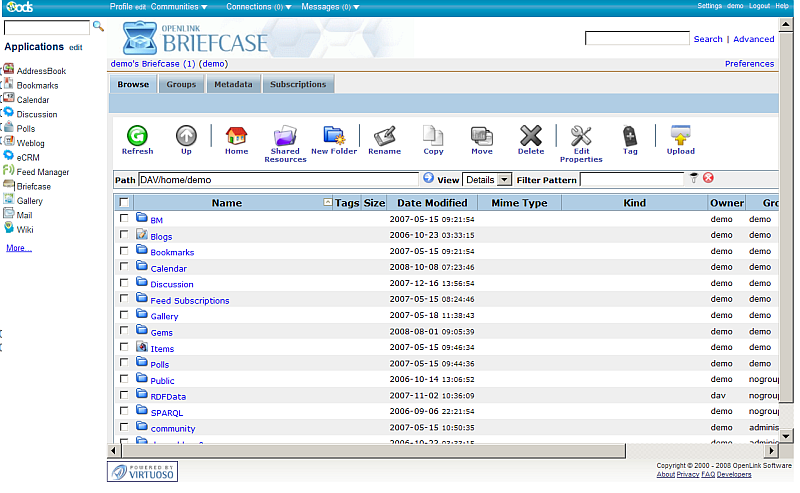800x493 pixels.
Task: Open the Edit Properties tool
Action: (581, 136)
